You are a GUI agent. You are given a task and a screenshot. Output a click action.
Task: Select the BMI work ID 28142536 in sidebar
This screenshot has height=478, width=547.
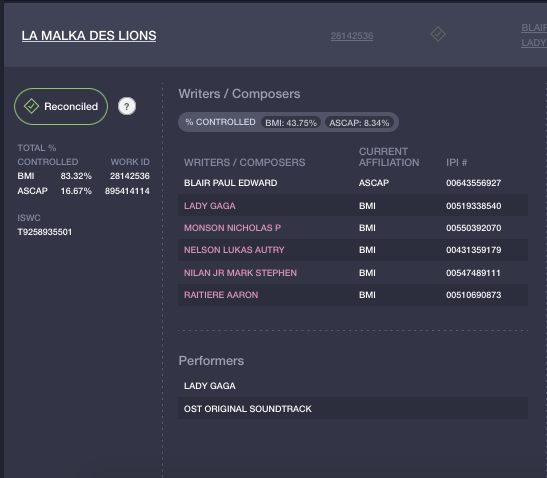point(130,176)
